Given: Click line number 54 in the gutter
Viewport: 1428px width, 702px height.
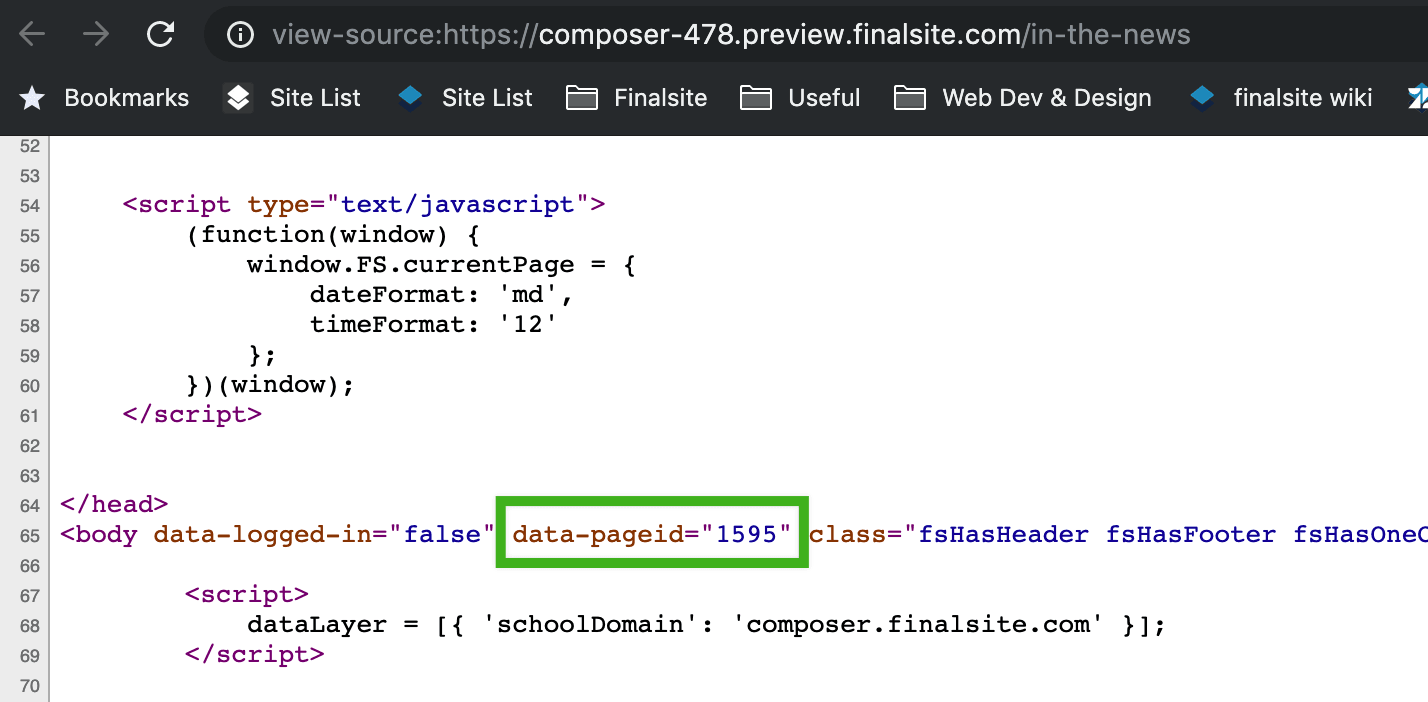Looking at the screenshot, I should tap(29, 205).
